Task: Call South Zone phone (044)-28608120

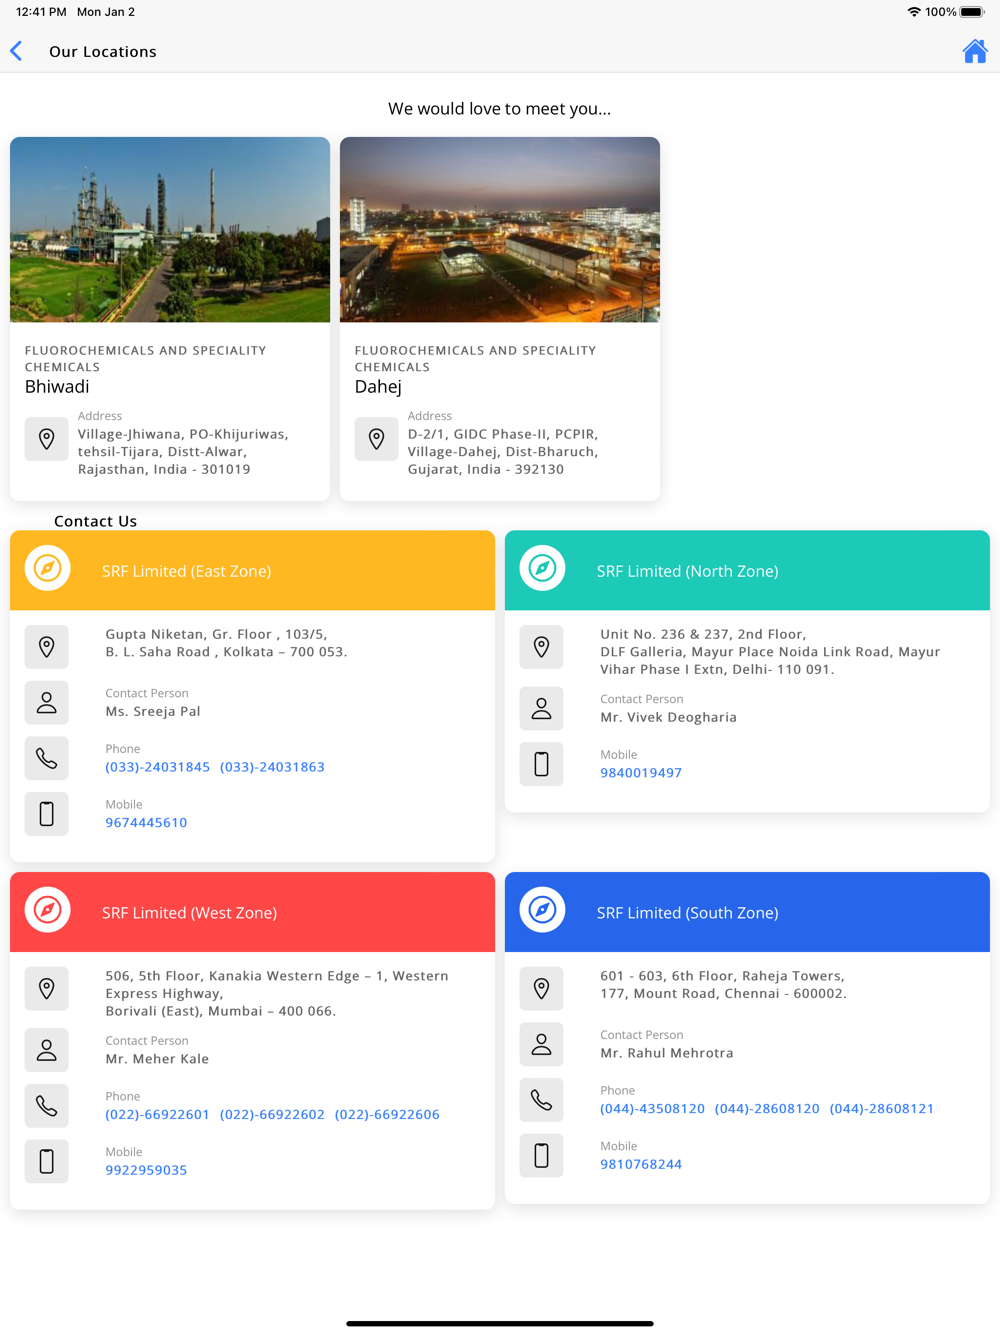Action: [x=767, y=1109]
